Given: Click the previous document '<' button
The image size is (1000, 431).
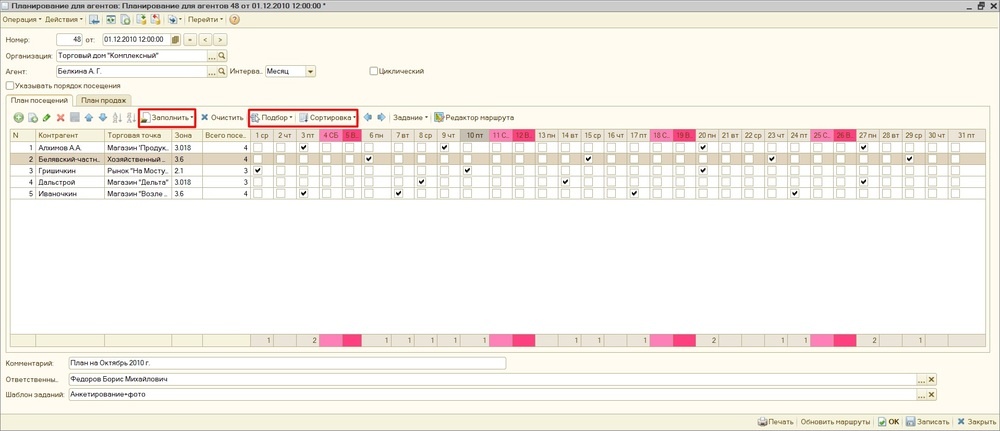Looking at the screenshot, I should pos(205,40).
